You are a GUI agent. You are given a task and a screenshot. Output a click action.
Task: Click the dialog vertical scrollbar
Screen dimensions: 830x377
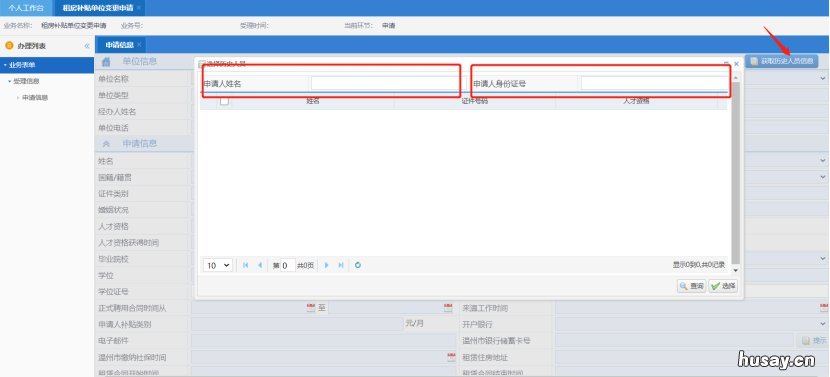736,172
